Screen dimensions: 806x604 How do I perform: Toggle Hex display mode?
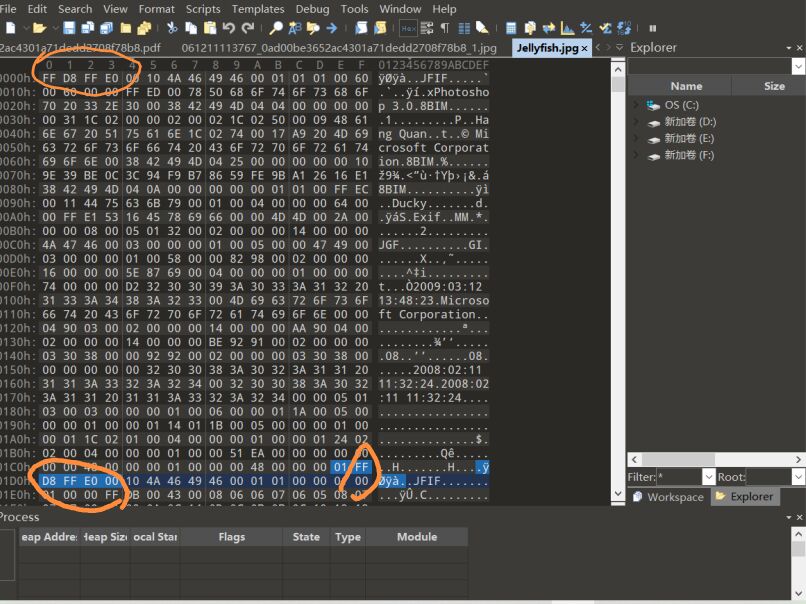(x=408, y=28)
